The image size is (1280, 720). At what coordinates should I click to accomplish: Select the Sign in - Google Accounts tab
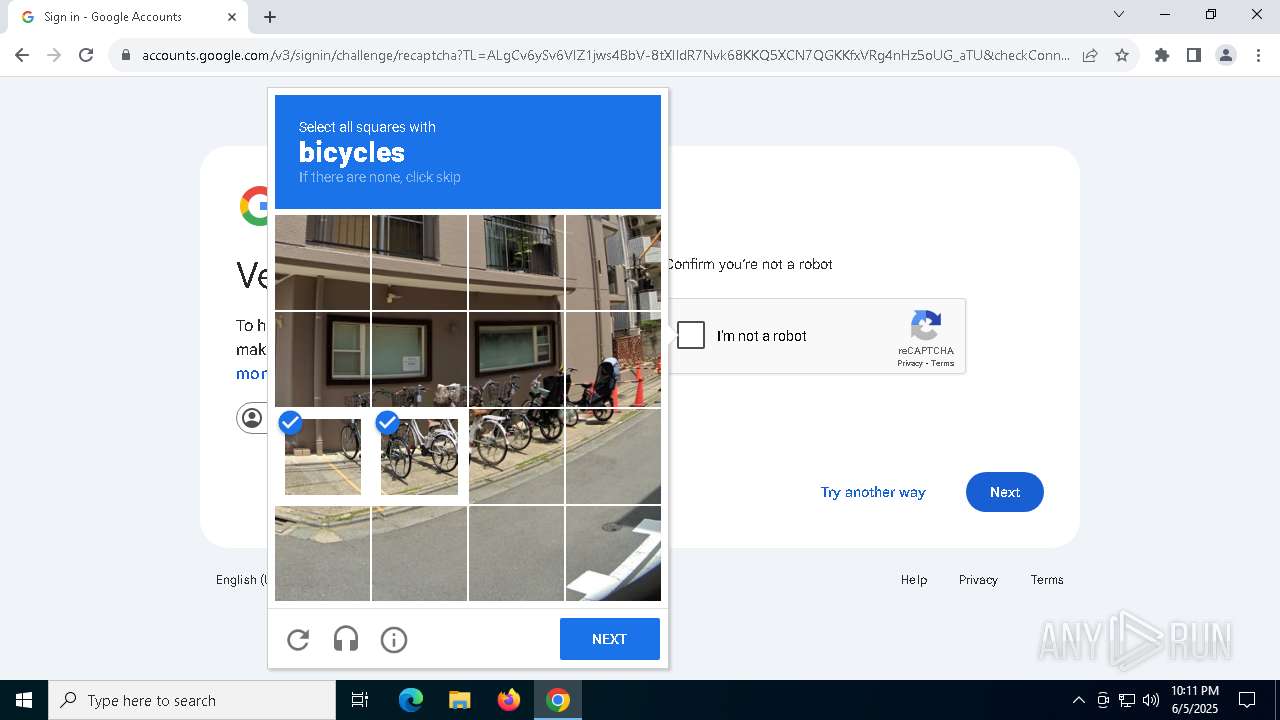(x=128, y=17)
